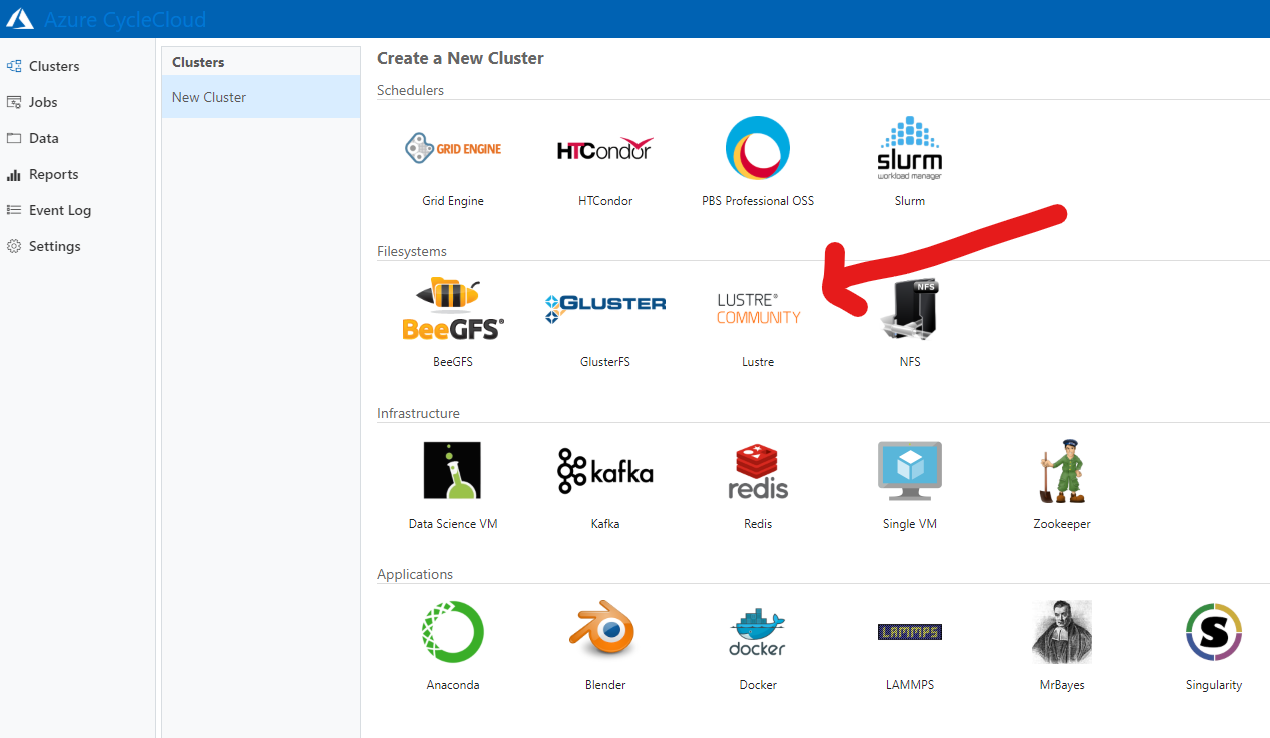This screenshot has height=738, width=1270.
Task: Select the Grid Engine scheduler icon
Action: click(453, 149)
